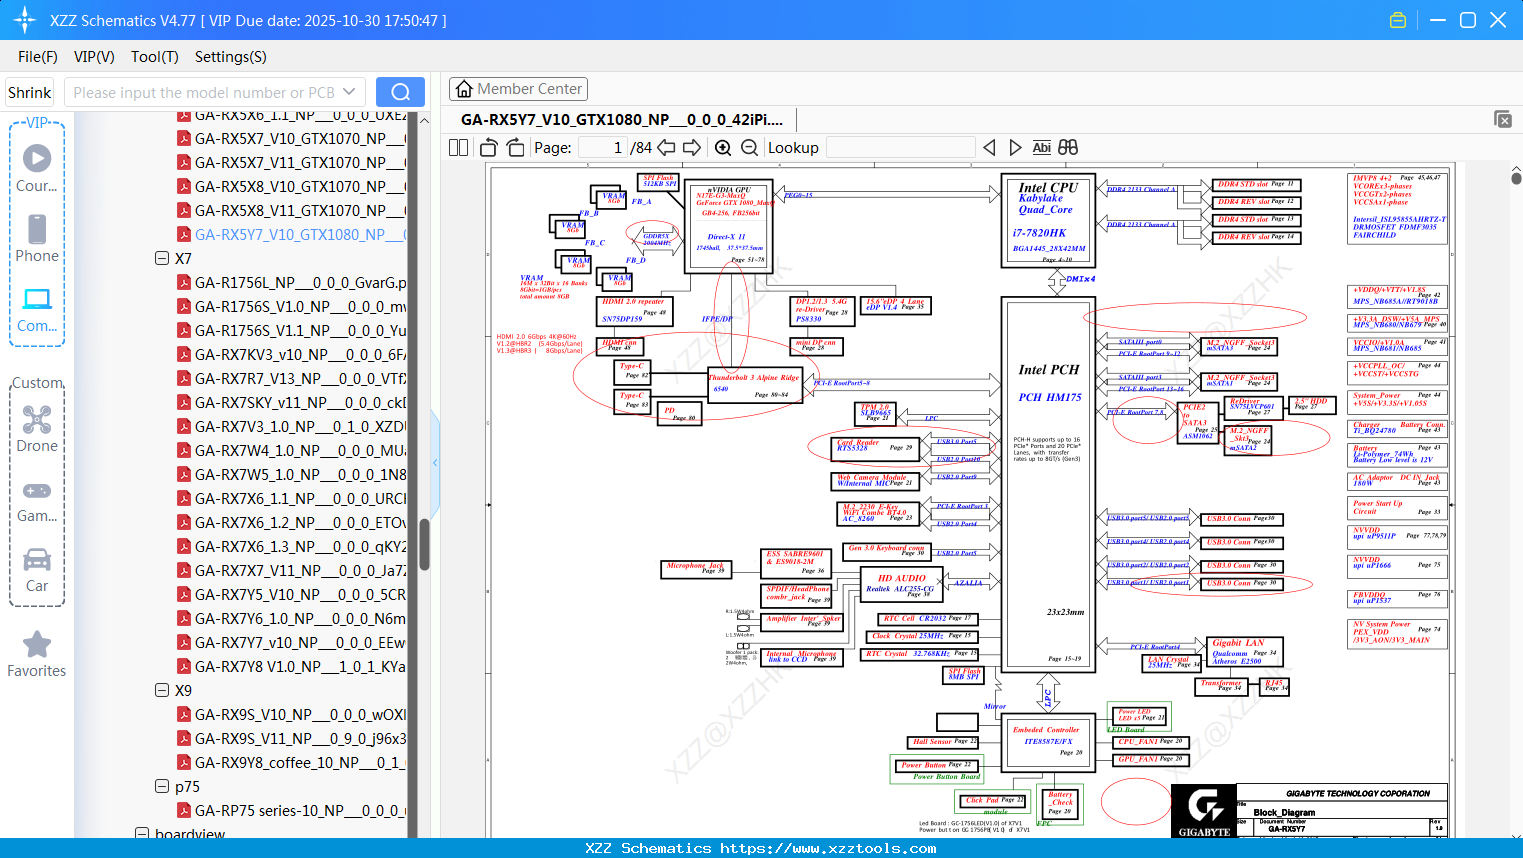This screenshot has width=1523, height=858.
Task: Select the Car category icon
Action: [x=37, y=569]
